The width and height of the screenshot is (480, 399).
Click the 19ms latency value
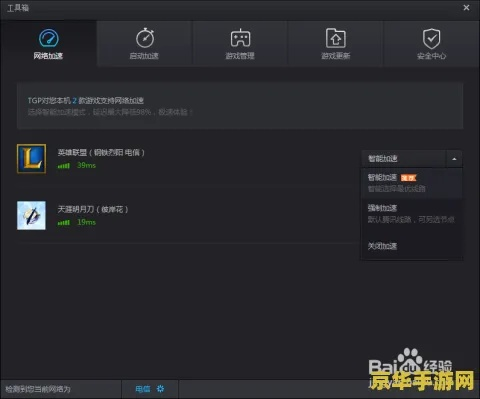click(x=86, y=222)
